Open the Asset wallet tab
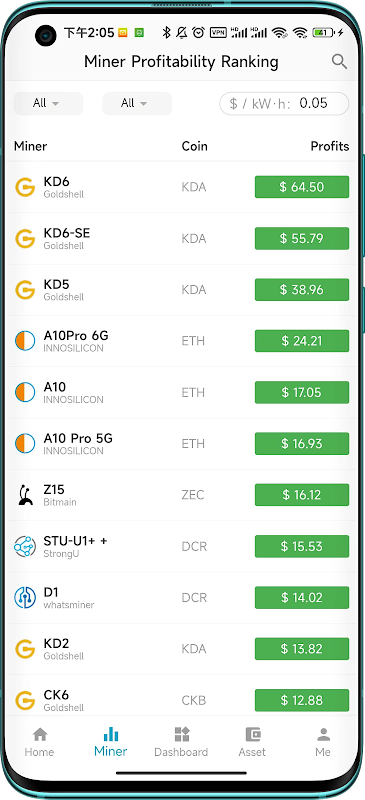 pyautogui.click(x=252, y=742)
